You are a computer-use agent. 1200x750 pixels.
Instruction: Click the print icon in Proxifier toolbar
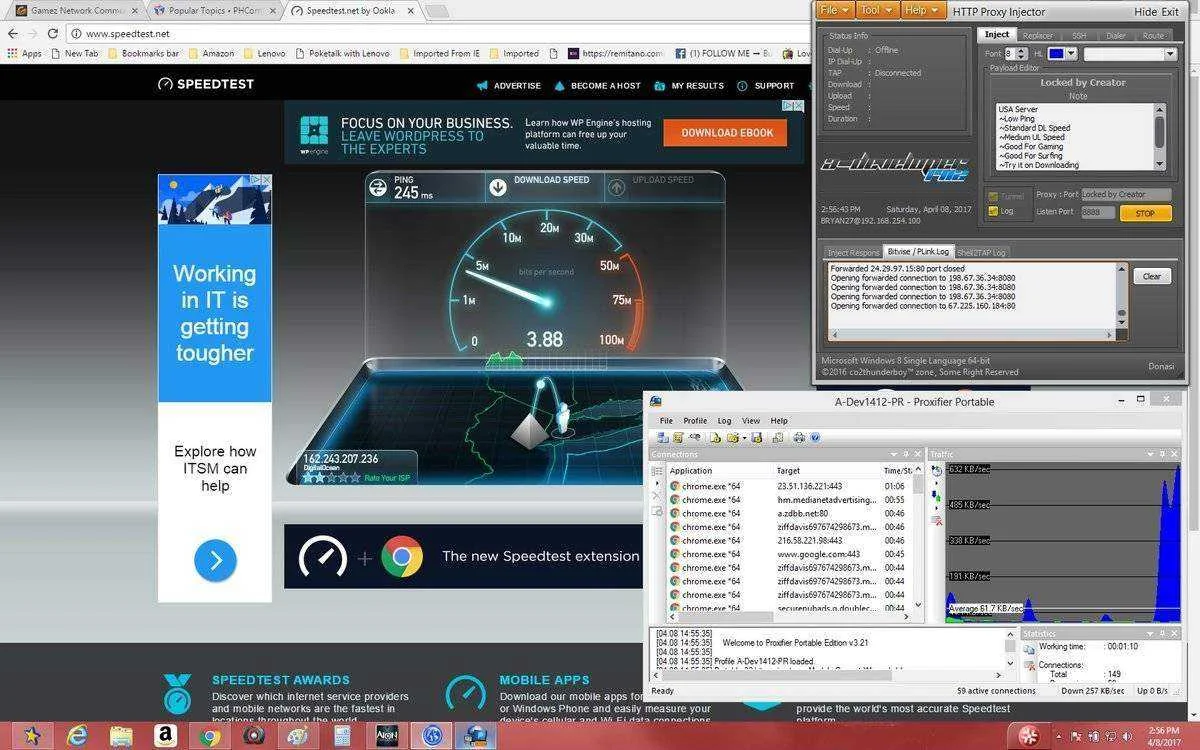coord(799,437)
